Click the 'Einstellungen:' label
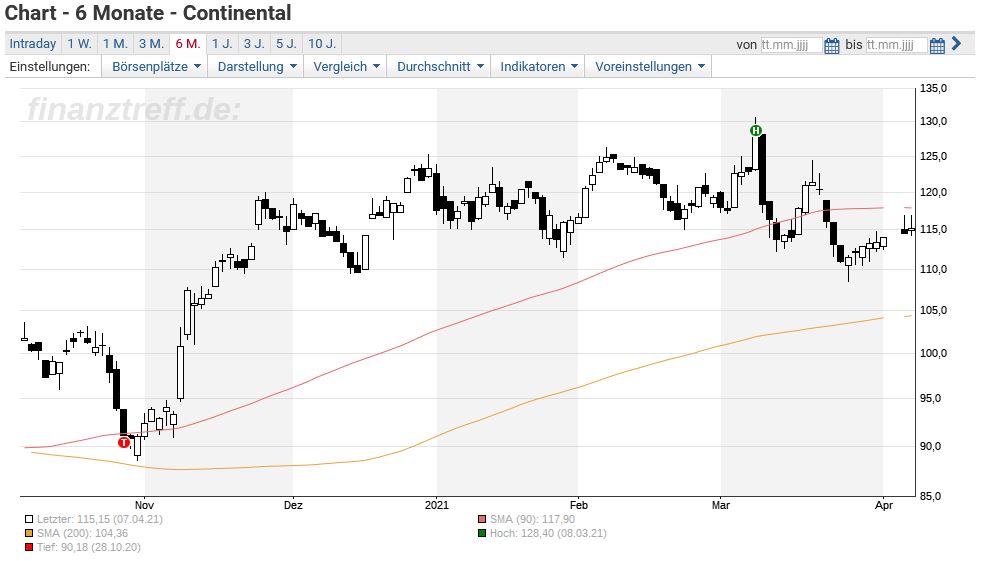 pos(50,67)
